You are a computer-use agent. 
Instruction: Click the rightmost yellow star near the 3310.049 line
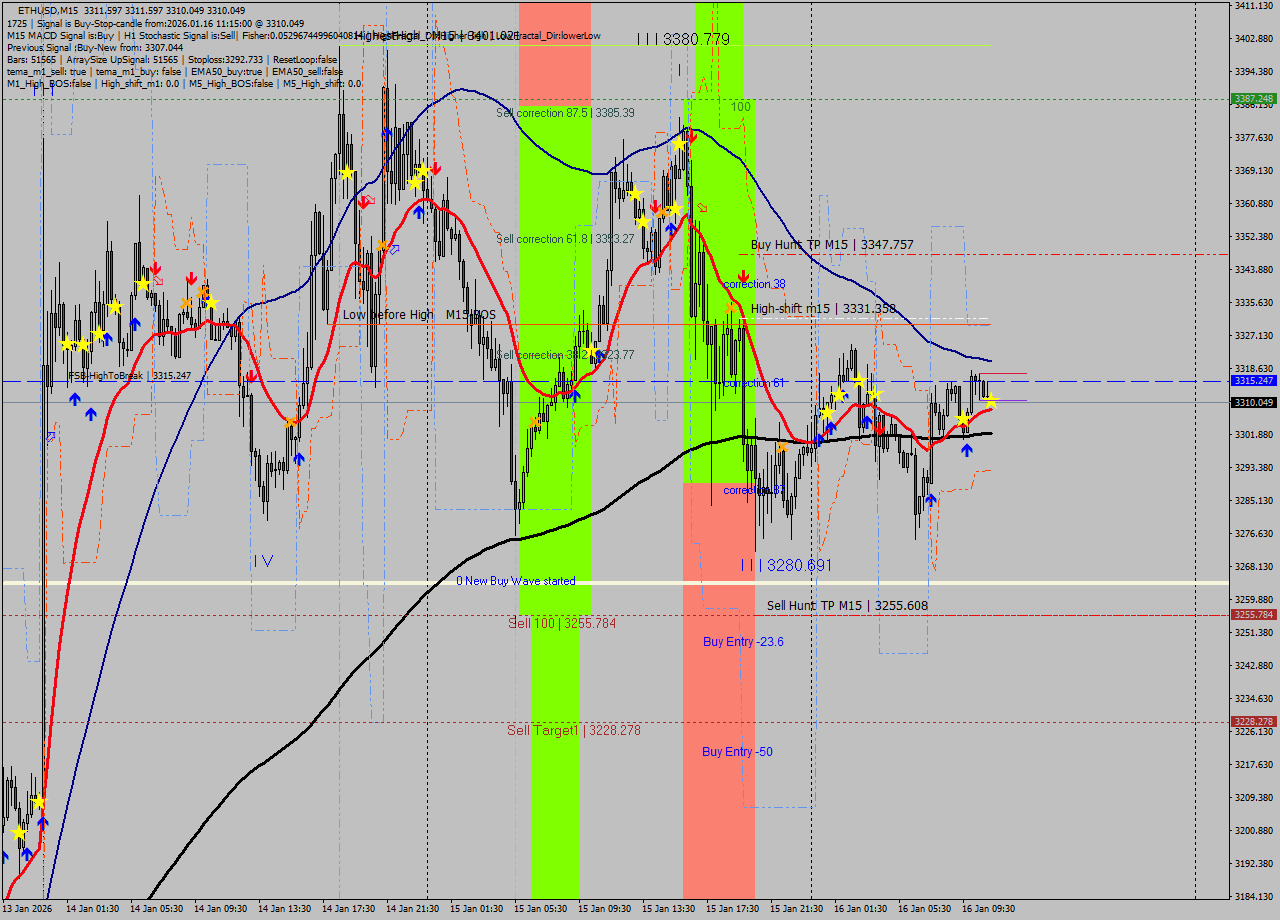tap(990, 402)
